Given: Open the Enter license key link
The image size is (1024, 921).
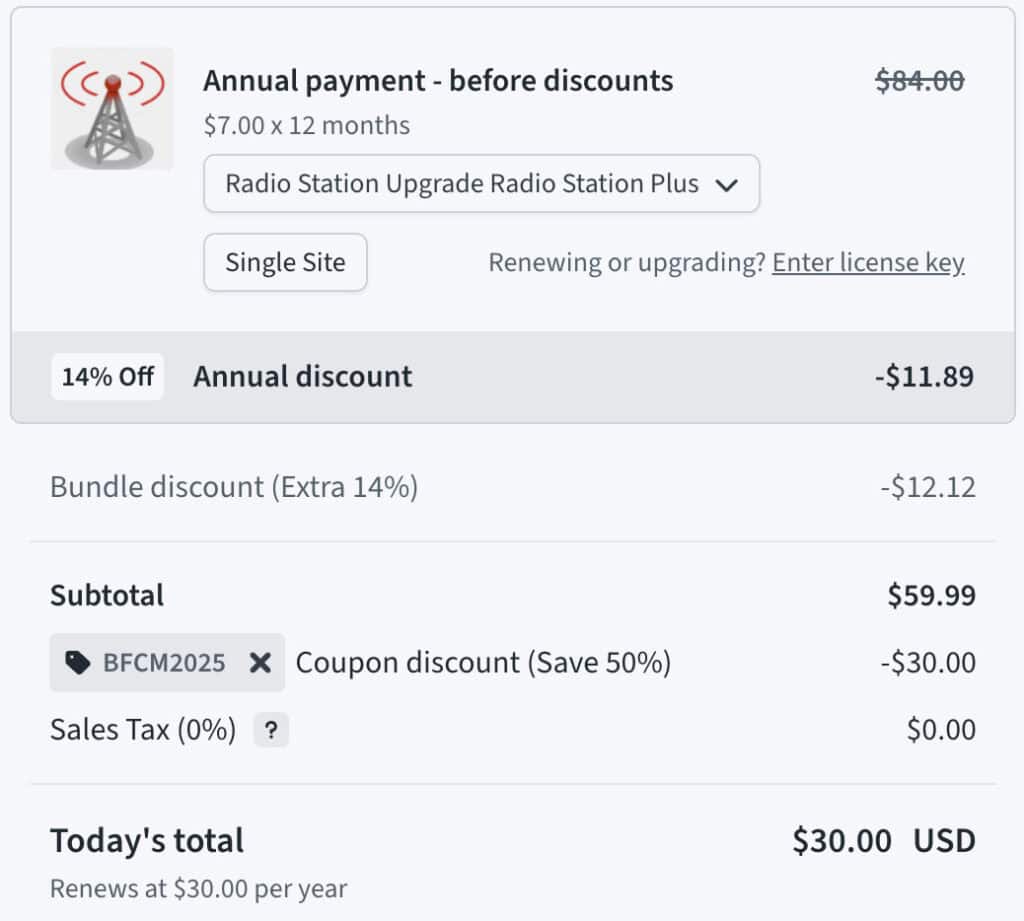Looking at the screenshot, I should click(868, 263).
